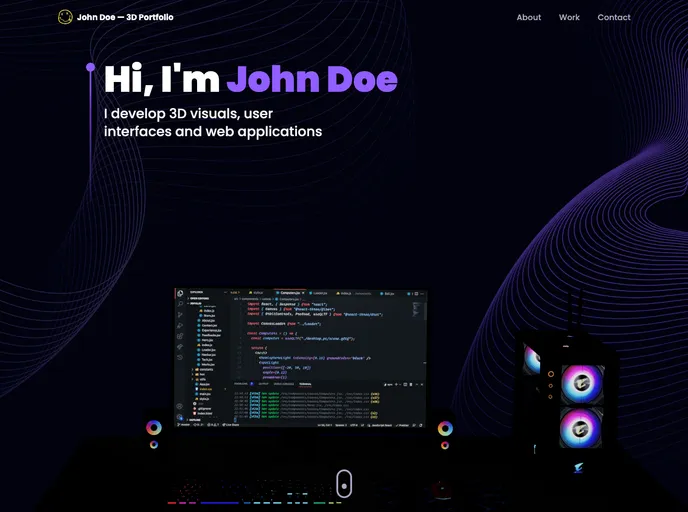Jump to the Contact section
Screen dimensions: 688x512
tap(613, 17)
